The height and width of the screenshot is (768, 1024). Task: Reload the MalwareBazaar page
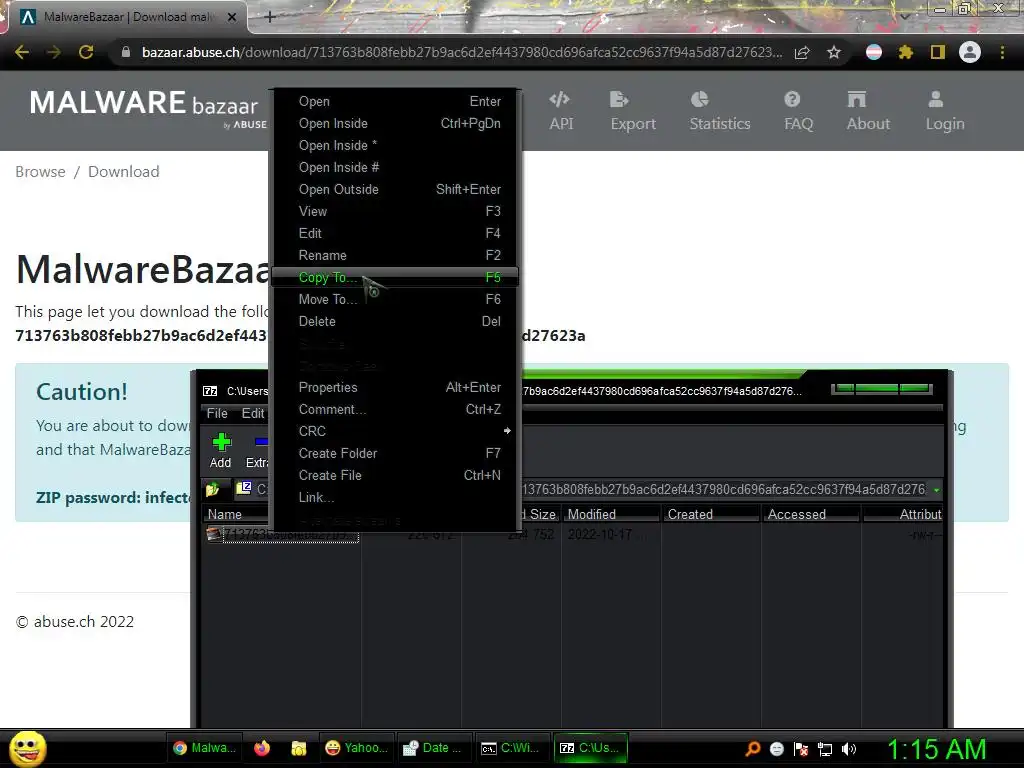click(86, 52)
